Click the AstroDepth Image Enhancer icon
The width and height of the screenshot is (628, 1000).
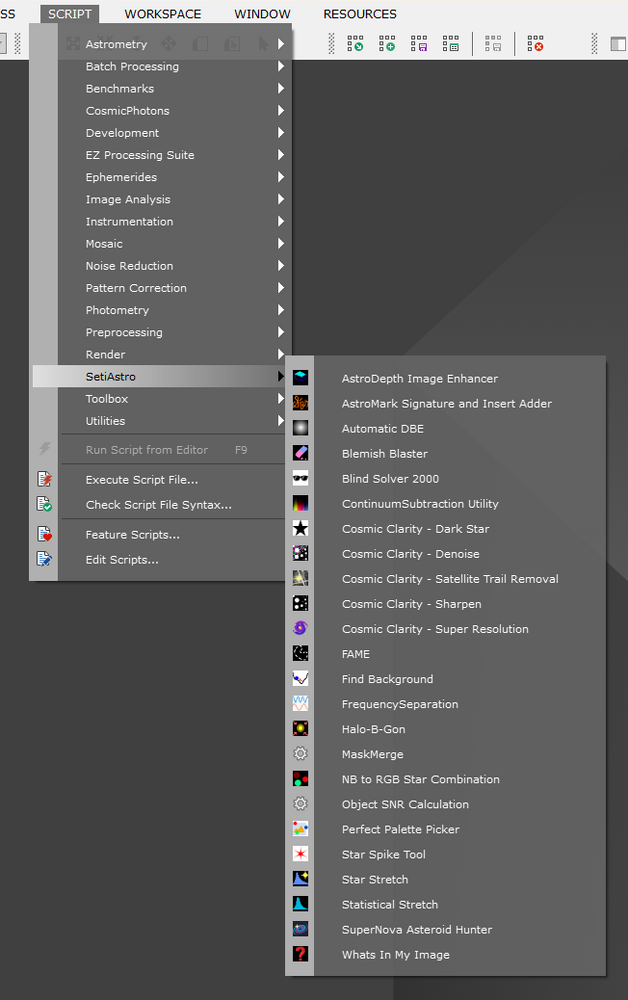coord(300,378)
